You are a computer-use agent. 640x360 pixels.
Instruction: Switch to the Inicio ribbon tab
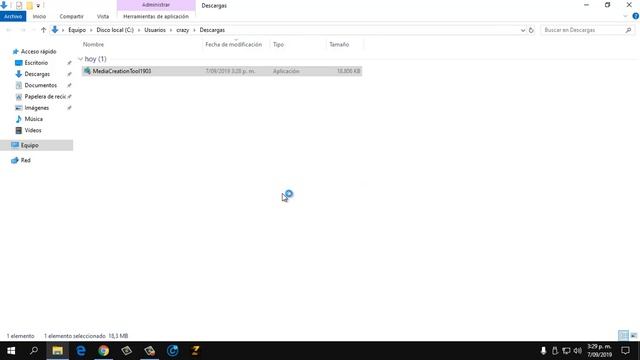39,16
